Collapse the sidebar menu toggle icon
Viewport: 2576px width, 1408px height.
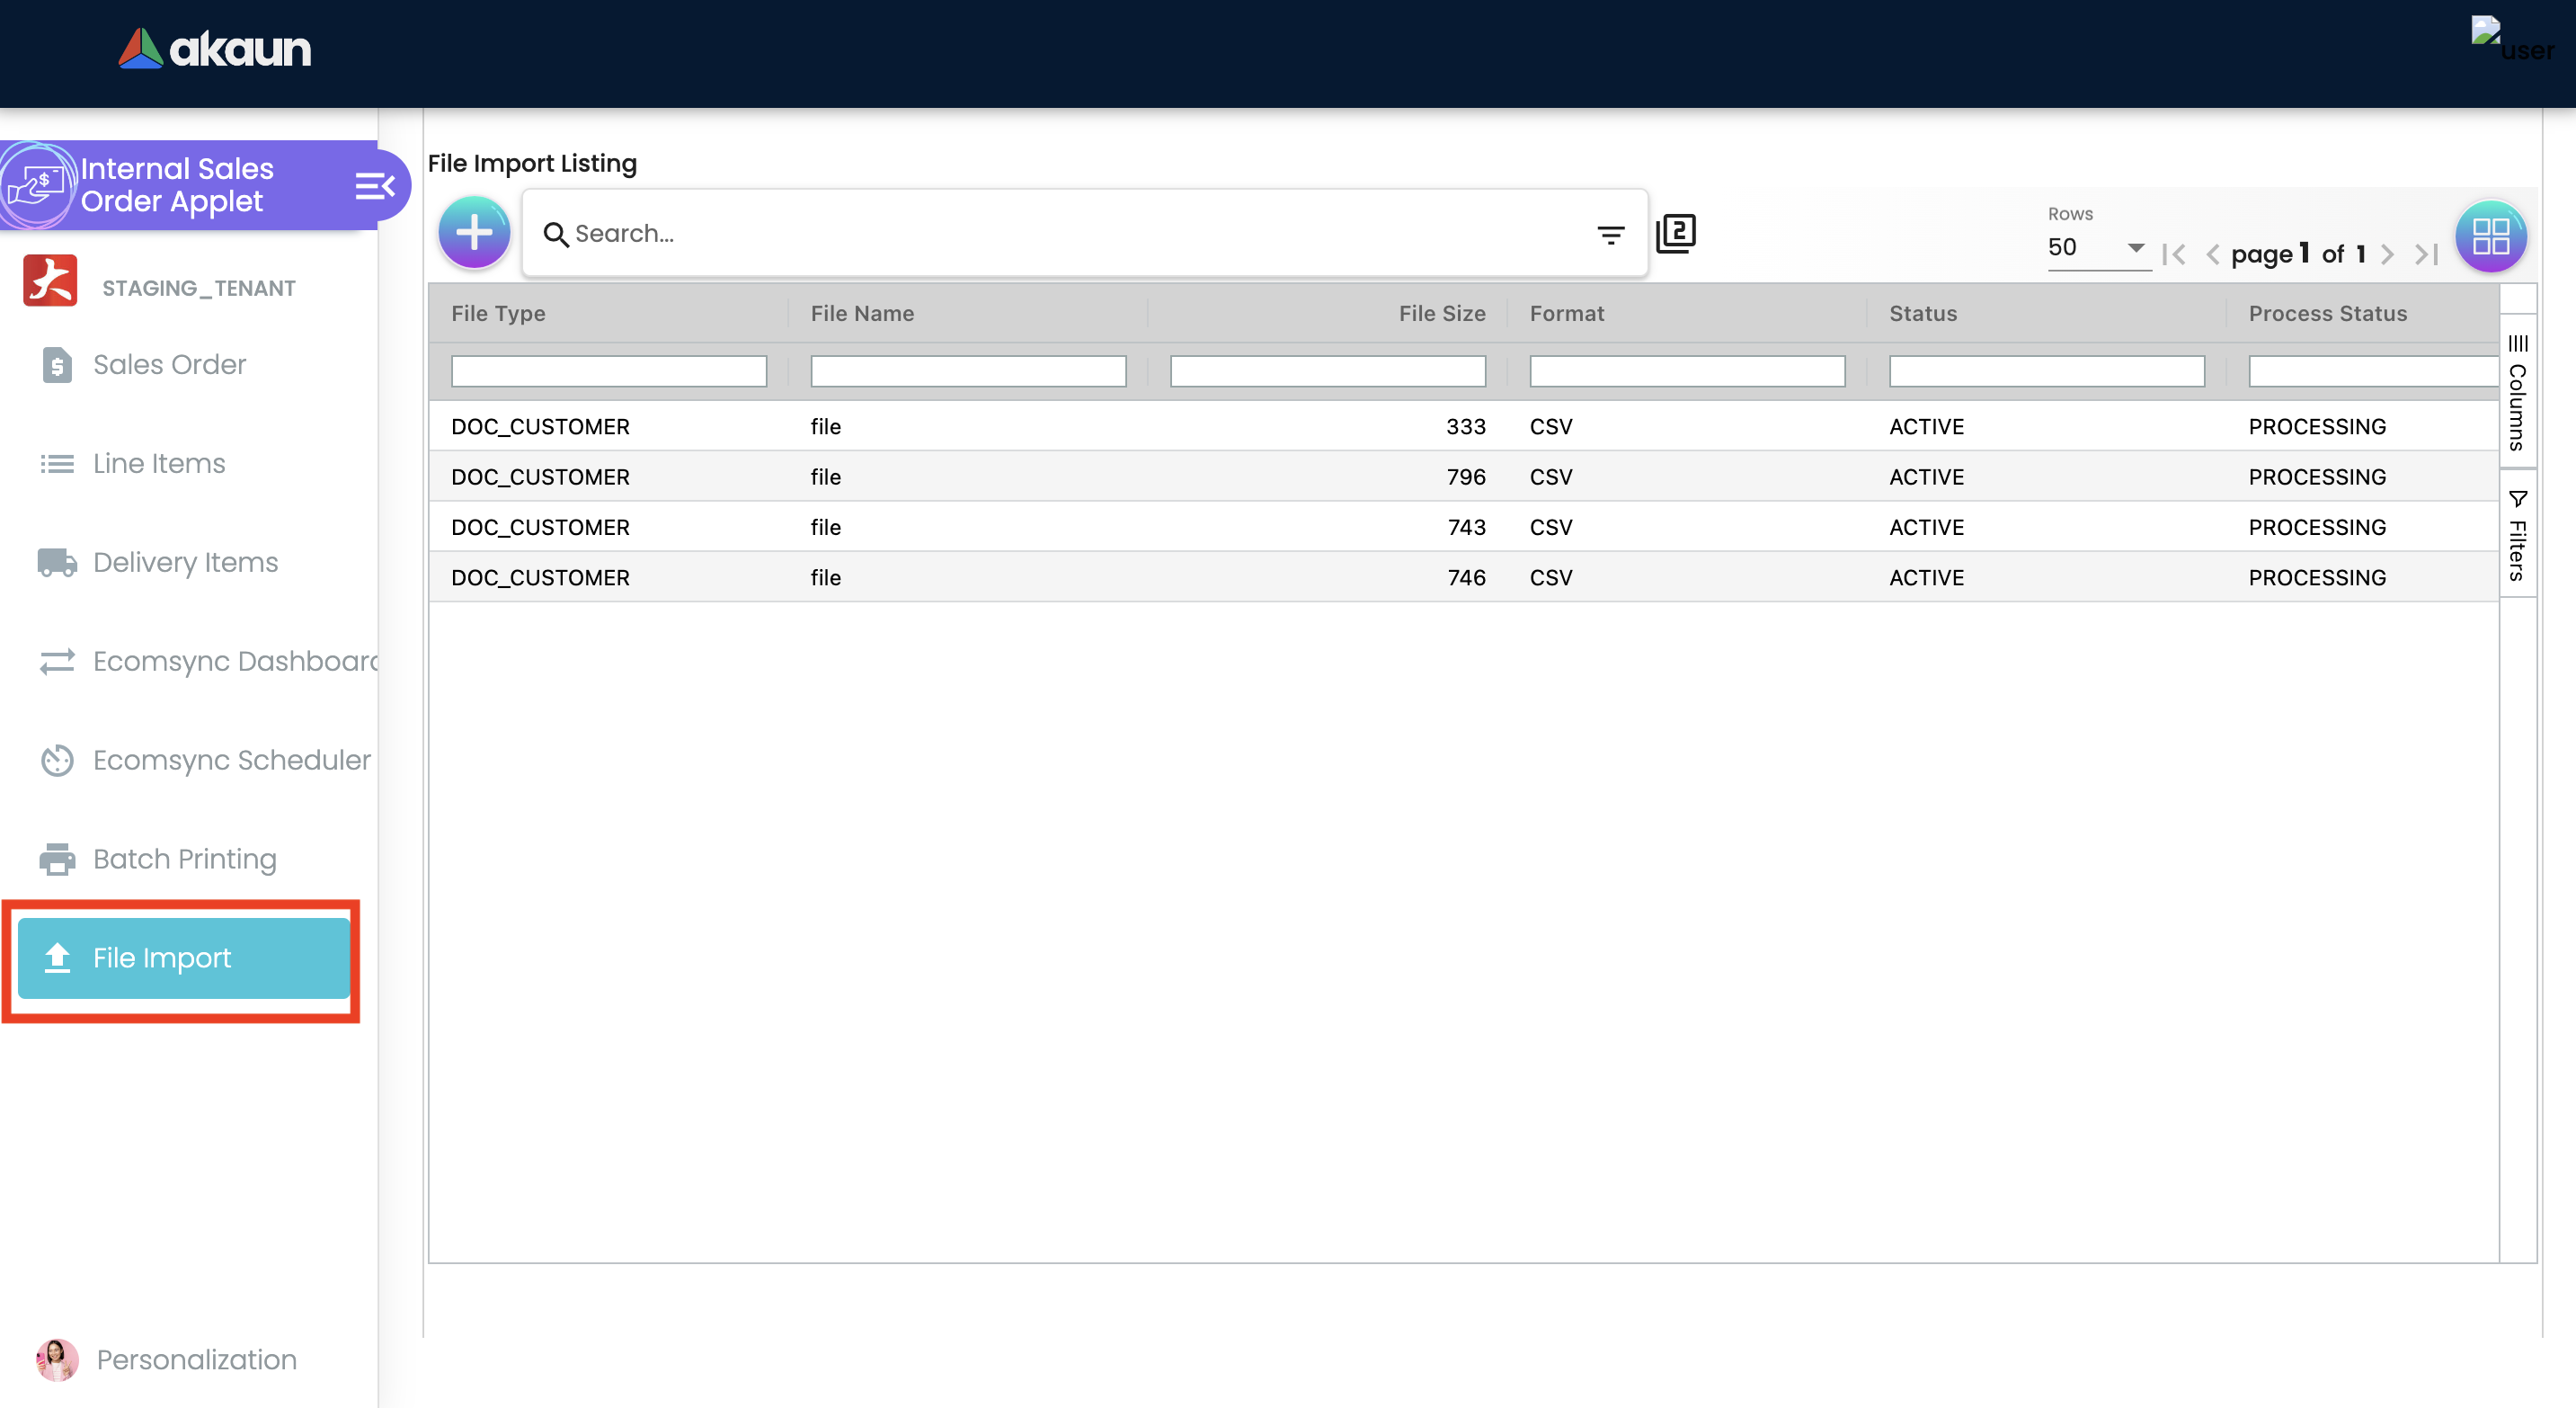pos(375,186)
